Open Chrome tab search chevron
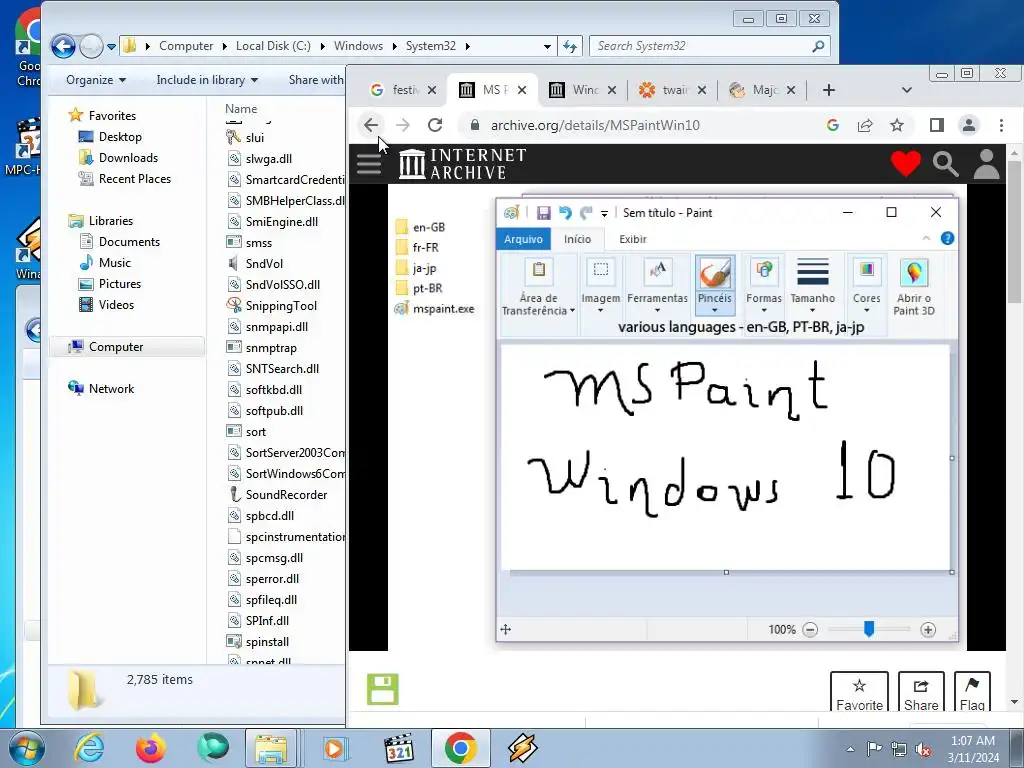The width and height of the screenshot is (1024, 768). pyautogui.click(x=906, y=90)
